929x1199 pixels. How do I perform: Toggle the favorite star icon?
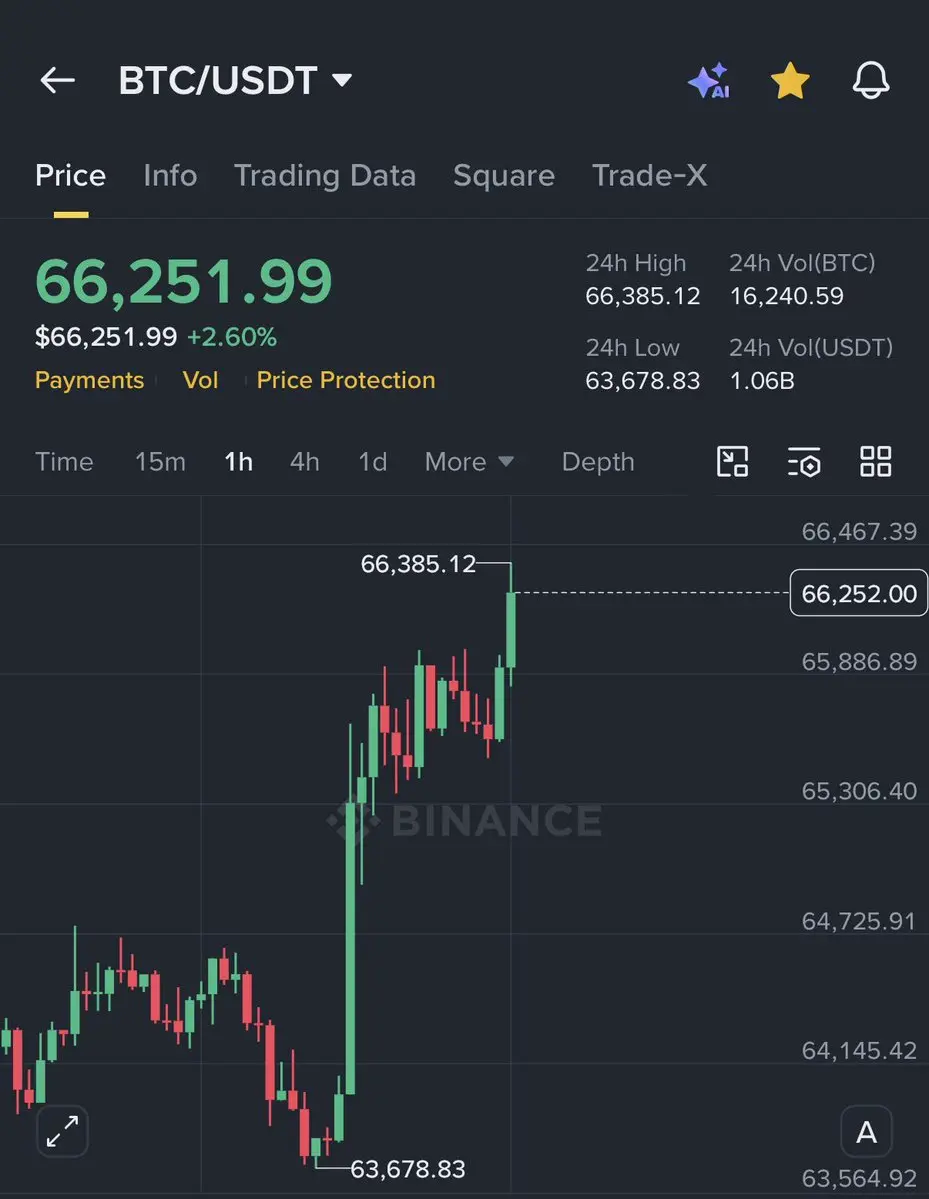point(790,80)
